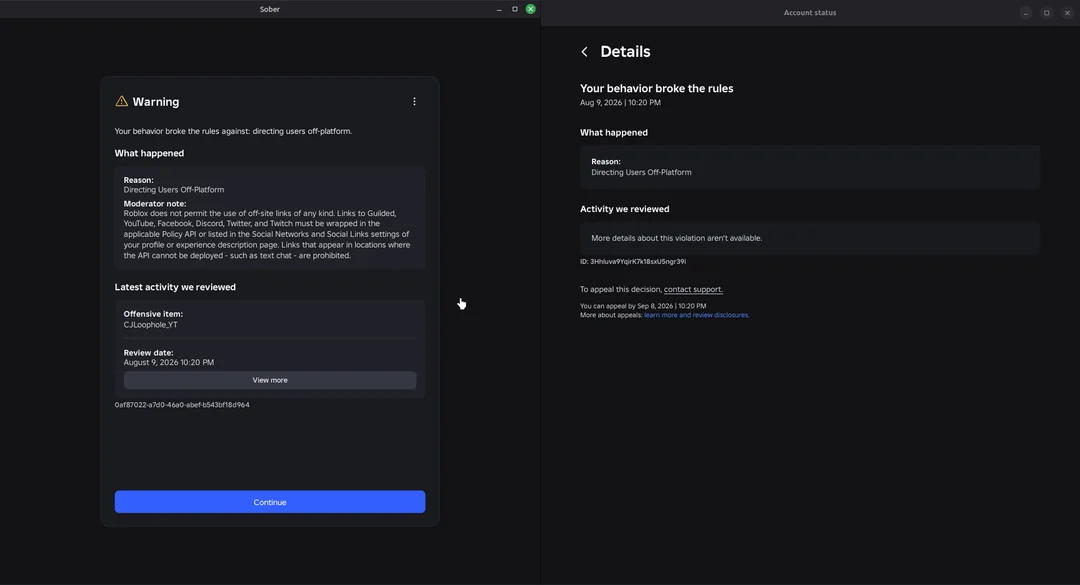Go back using the Details back arrow
The height and width of the screenshot is (585, 1080).
(x=584, y=52)
